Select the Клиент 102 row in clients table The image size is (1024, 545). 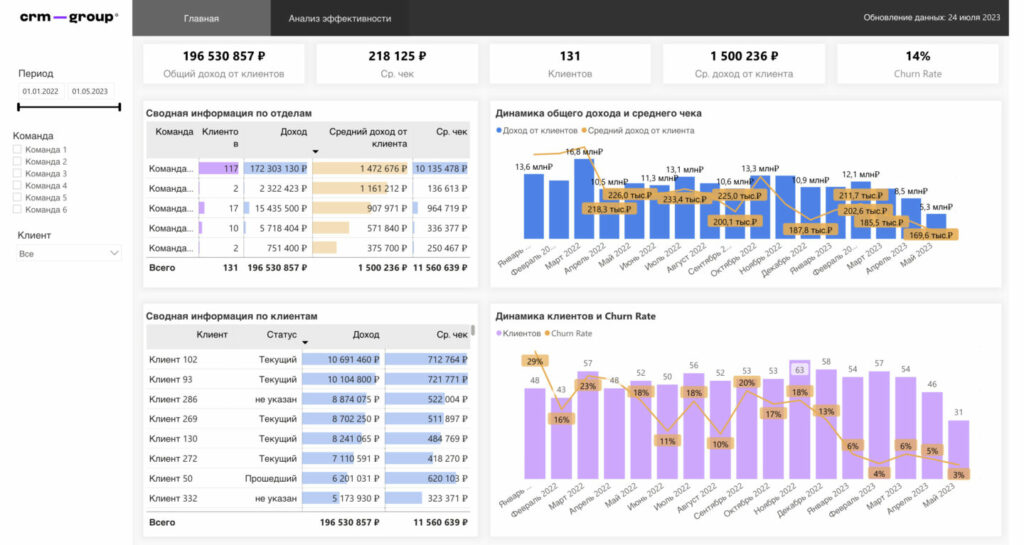coord(309,360)
